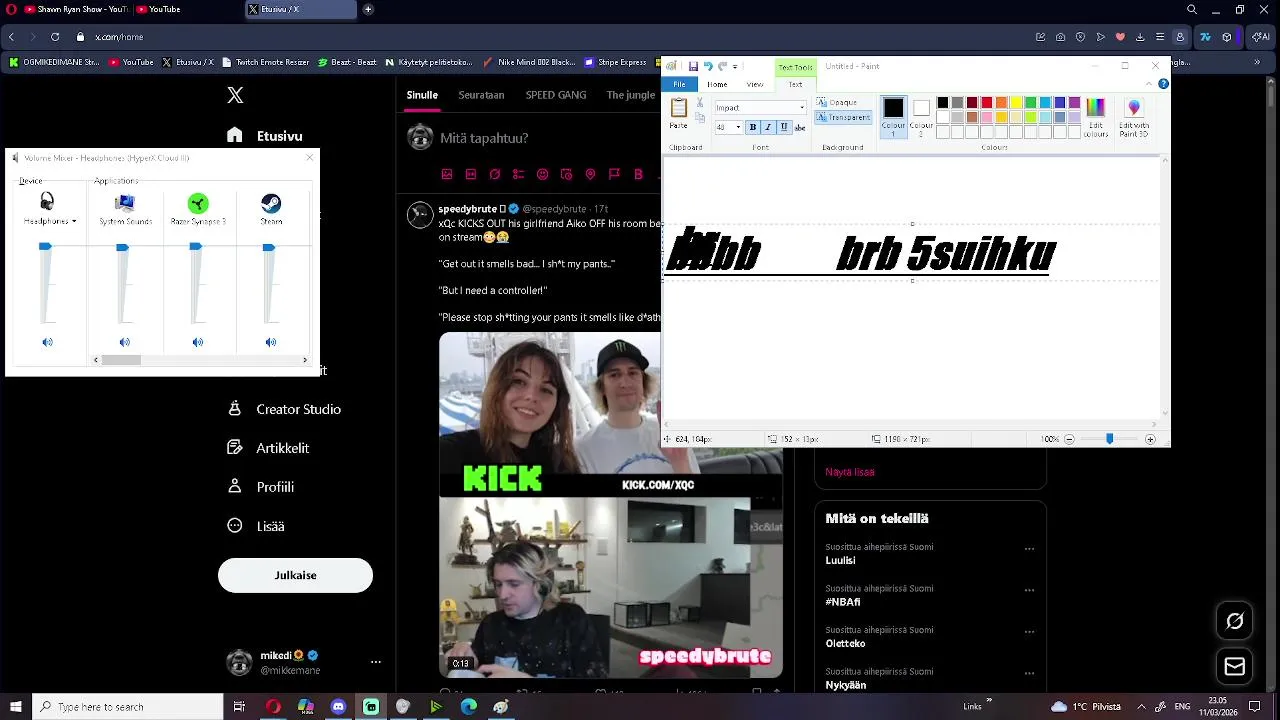Select the Colour 2 box in Paint

click(921, 116)
